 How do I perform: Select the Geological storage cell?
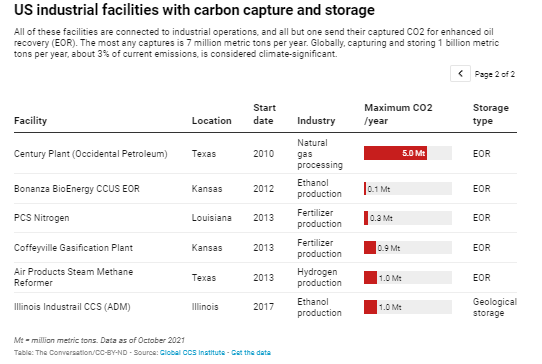tap(495, 307)
